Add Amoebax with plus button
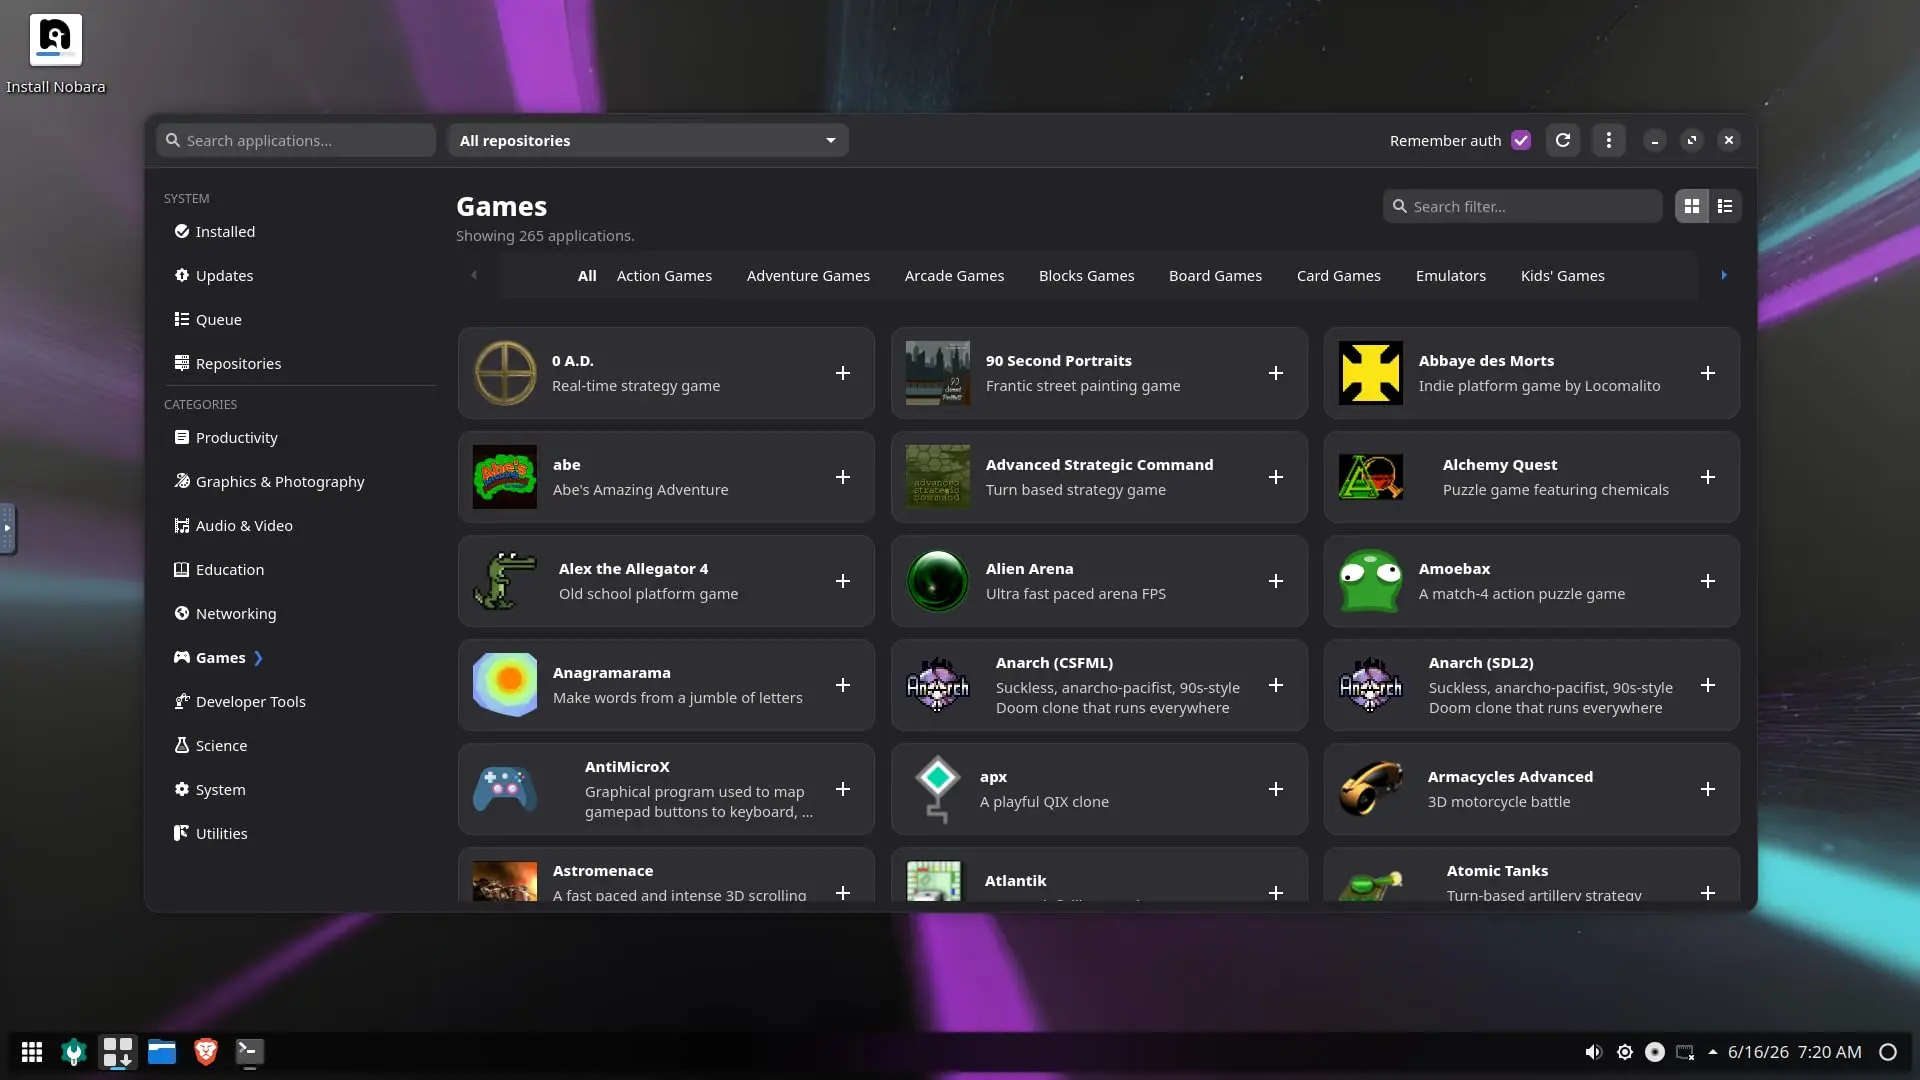The image size is (1920, 1080). point(1708,581)
